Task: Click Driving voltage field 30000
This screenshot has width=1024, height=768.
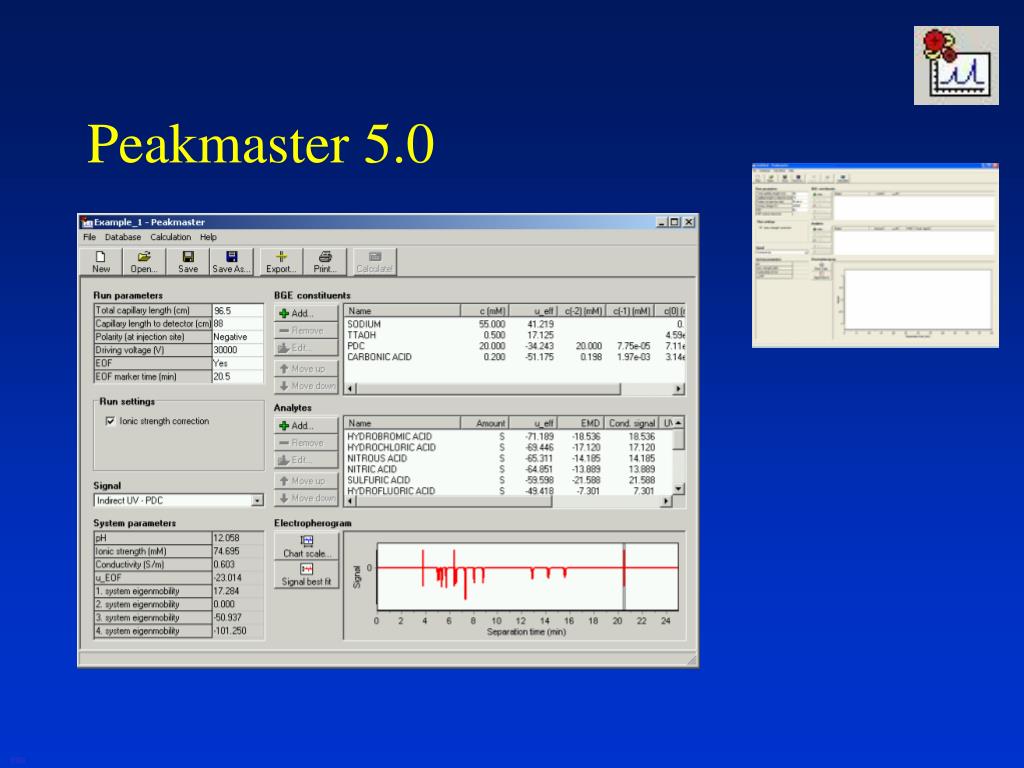Action: click(238, 350)
